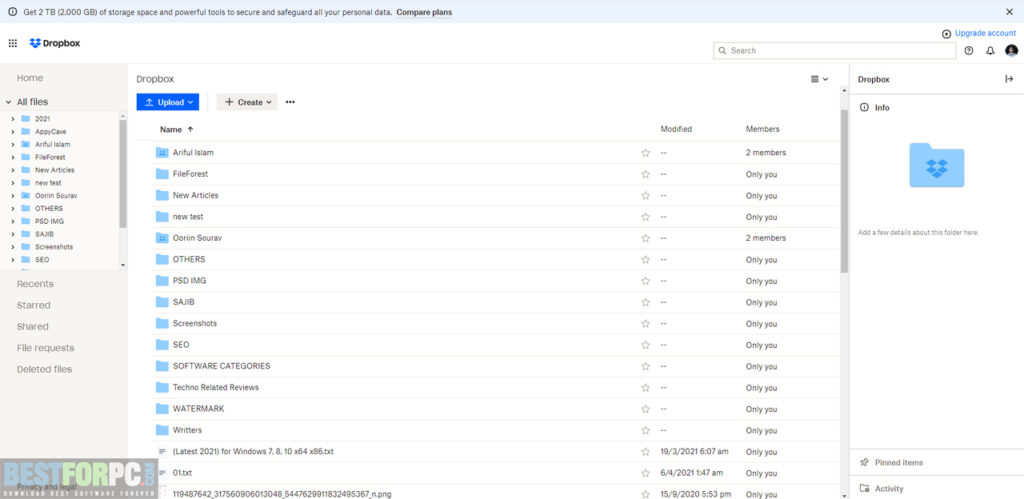Star the FileForest folder
1024x499 pixels.
click(645, 174)
